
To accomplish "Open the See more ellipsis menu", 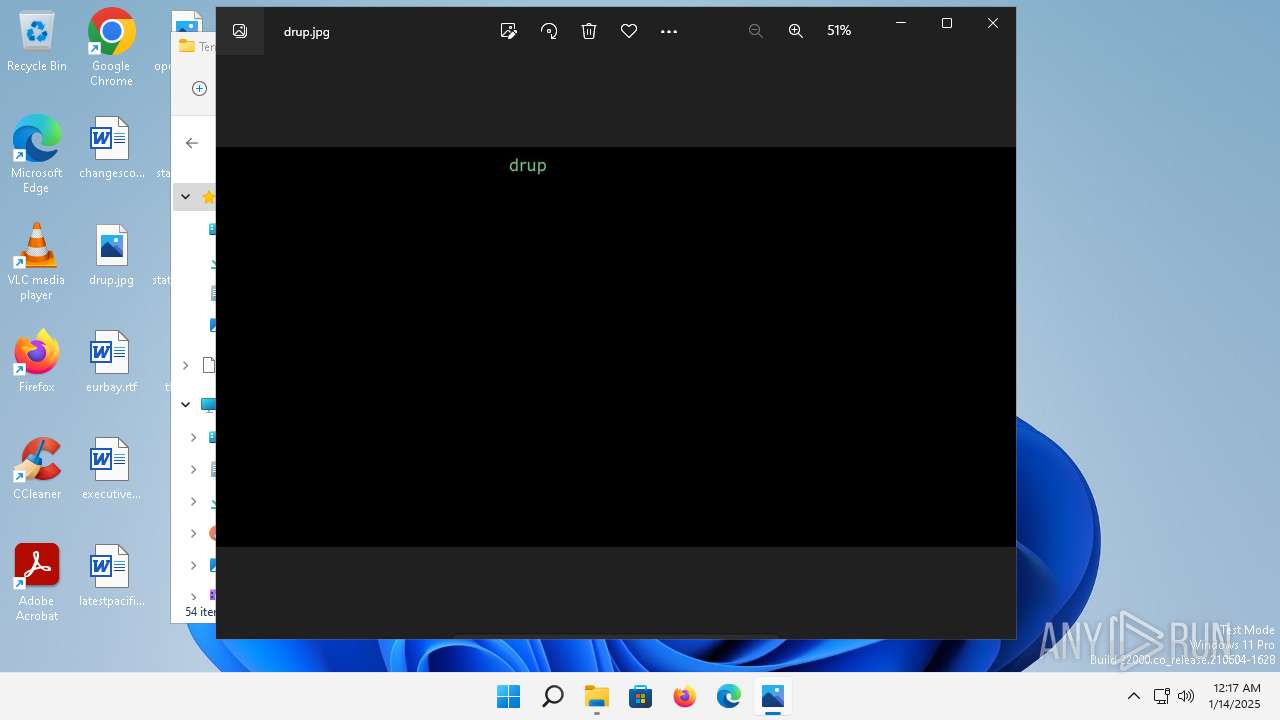I will pos(669,31).
